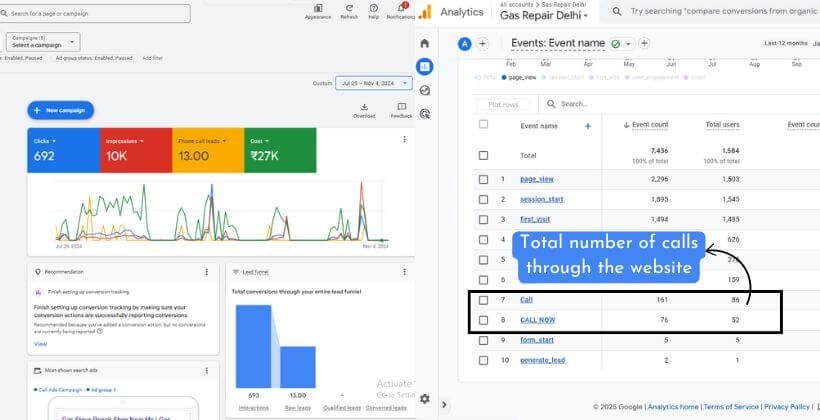Viewport: 820px width, 420px height.
Task: Open Analytics home footer link
Action: tap(673, 407)
